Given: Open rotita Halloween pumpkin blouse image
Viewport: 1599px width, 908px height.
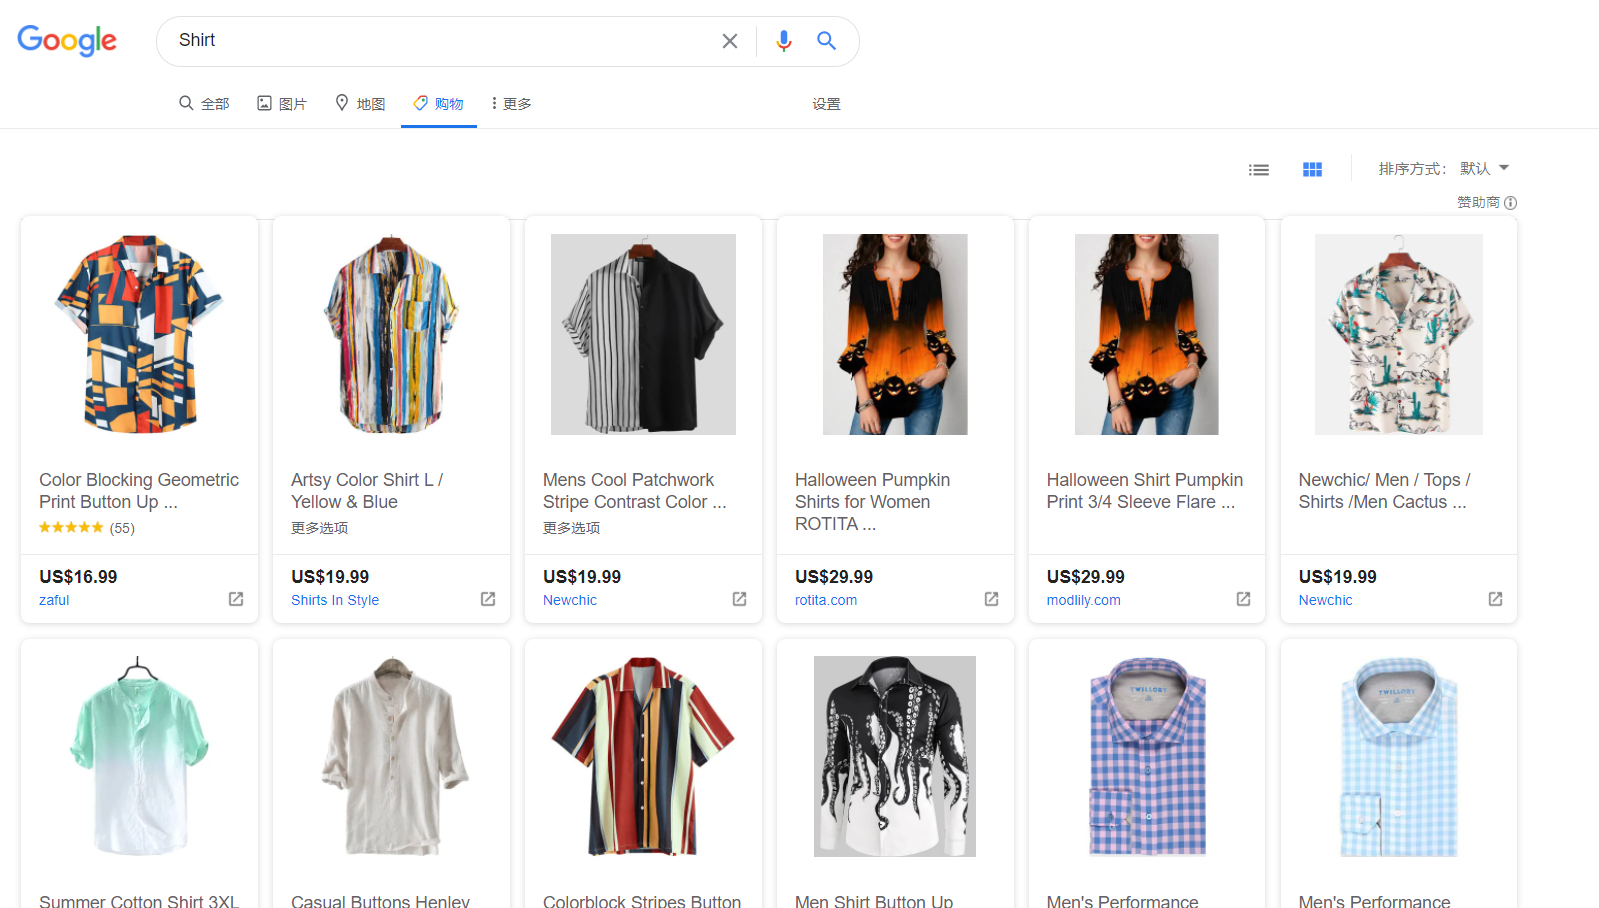Looking at the screenshot, I should [895, 334].
